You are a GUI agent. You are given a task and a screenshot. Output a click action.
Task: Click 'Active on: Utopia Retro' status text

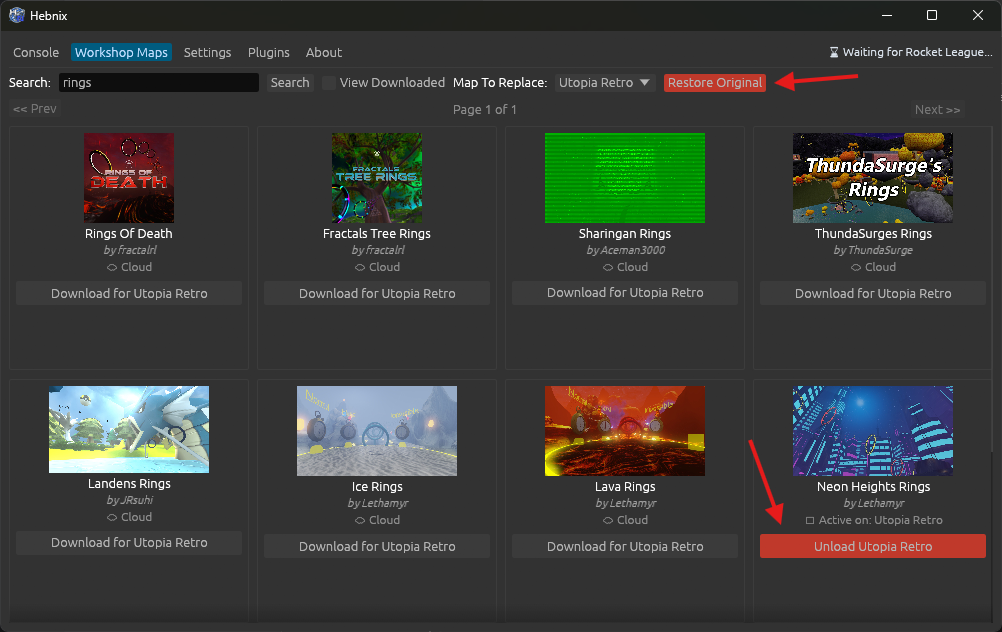[x=881, y=520]
